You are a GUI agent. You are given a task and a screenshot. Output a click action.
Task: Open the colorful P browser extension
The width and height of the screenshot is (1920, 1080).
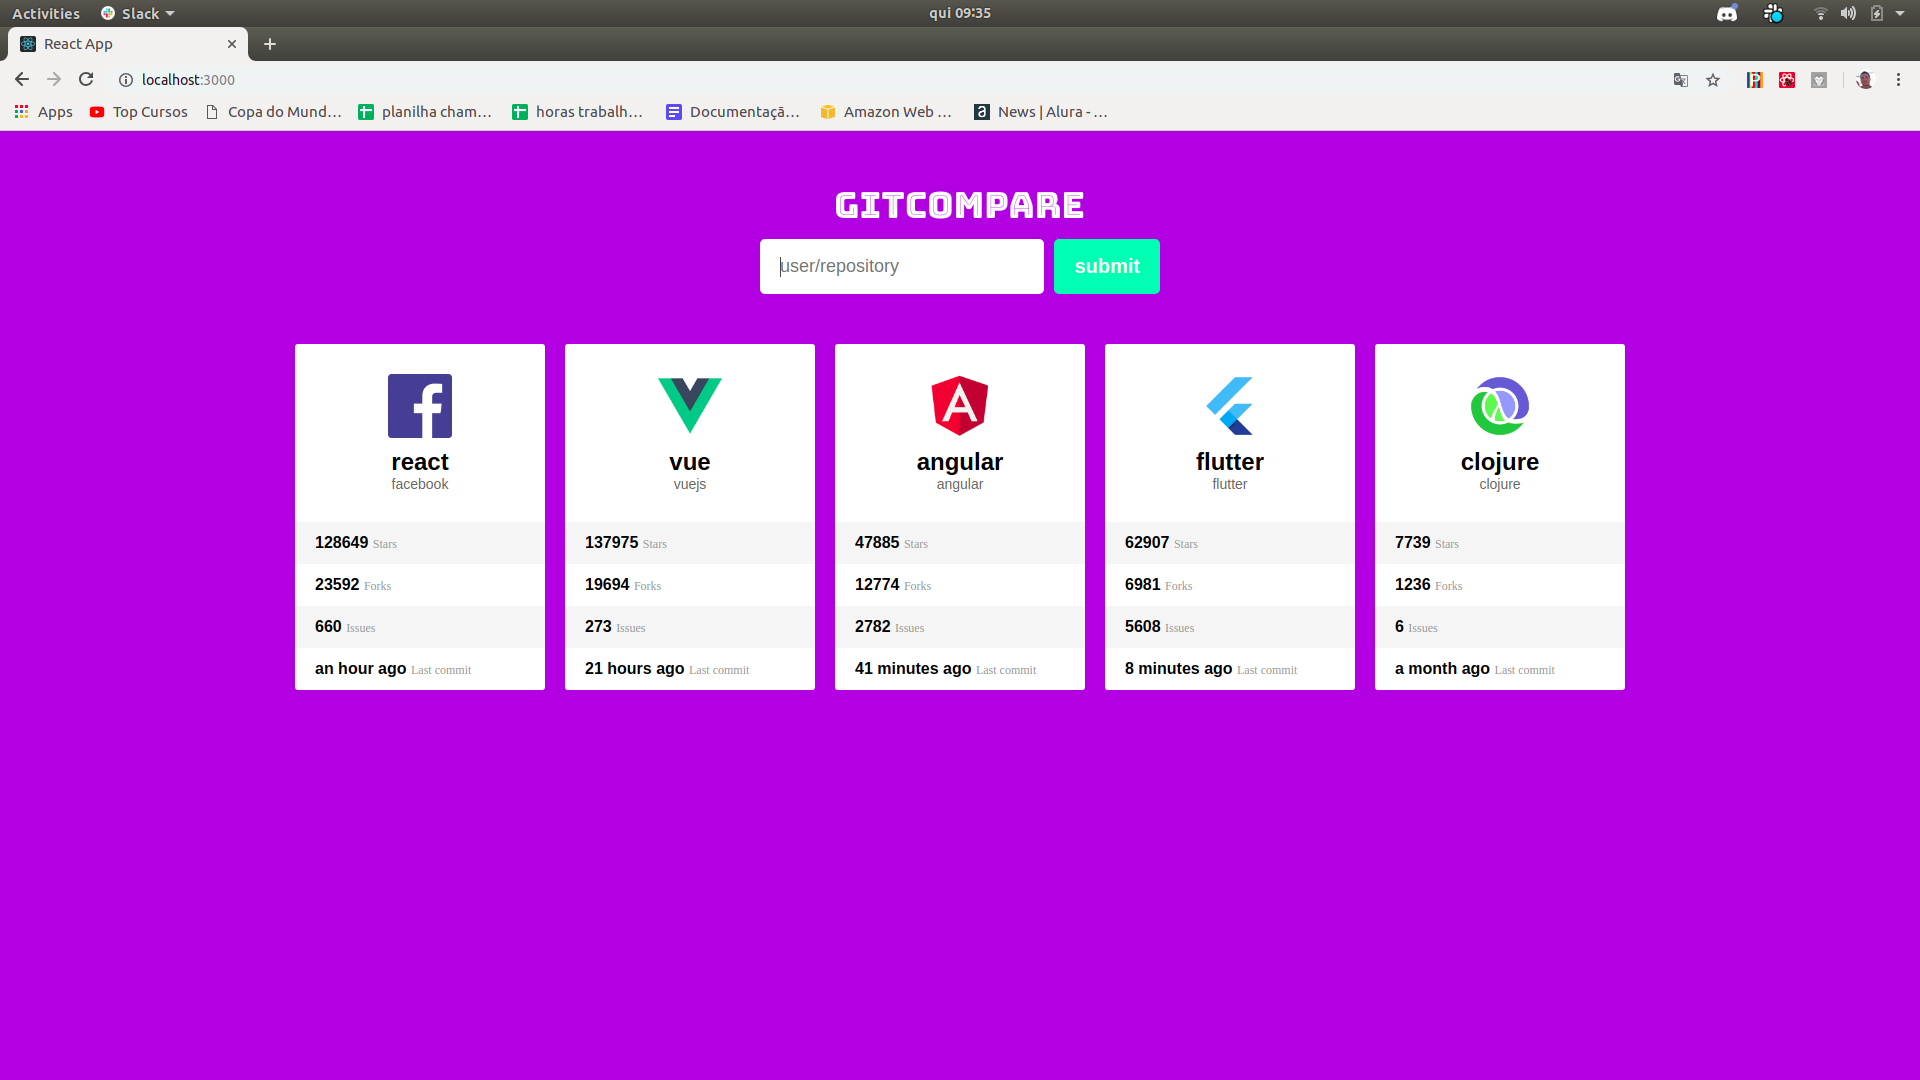(1755, 80)
